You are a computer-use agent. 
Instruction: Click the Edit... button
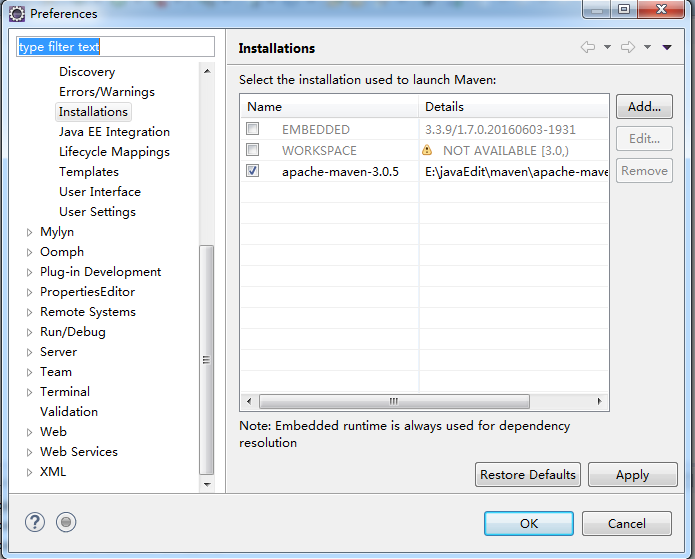[x=644, y=138]
